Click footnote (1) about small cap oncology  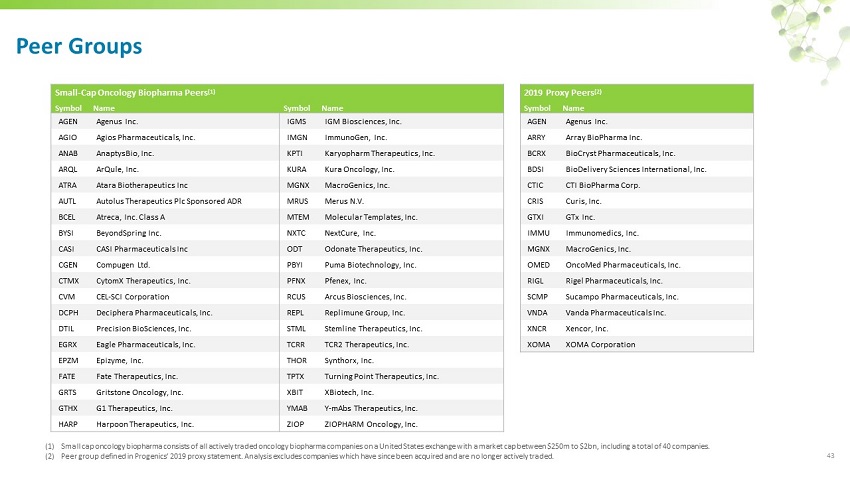(380, 446)
